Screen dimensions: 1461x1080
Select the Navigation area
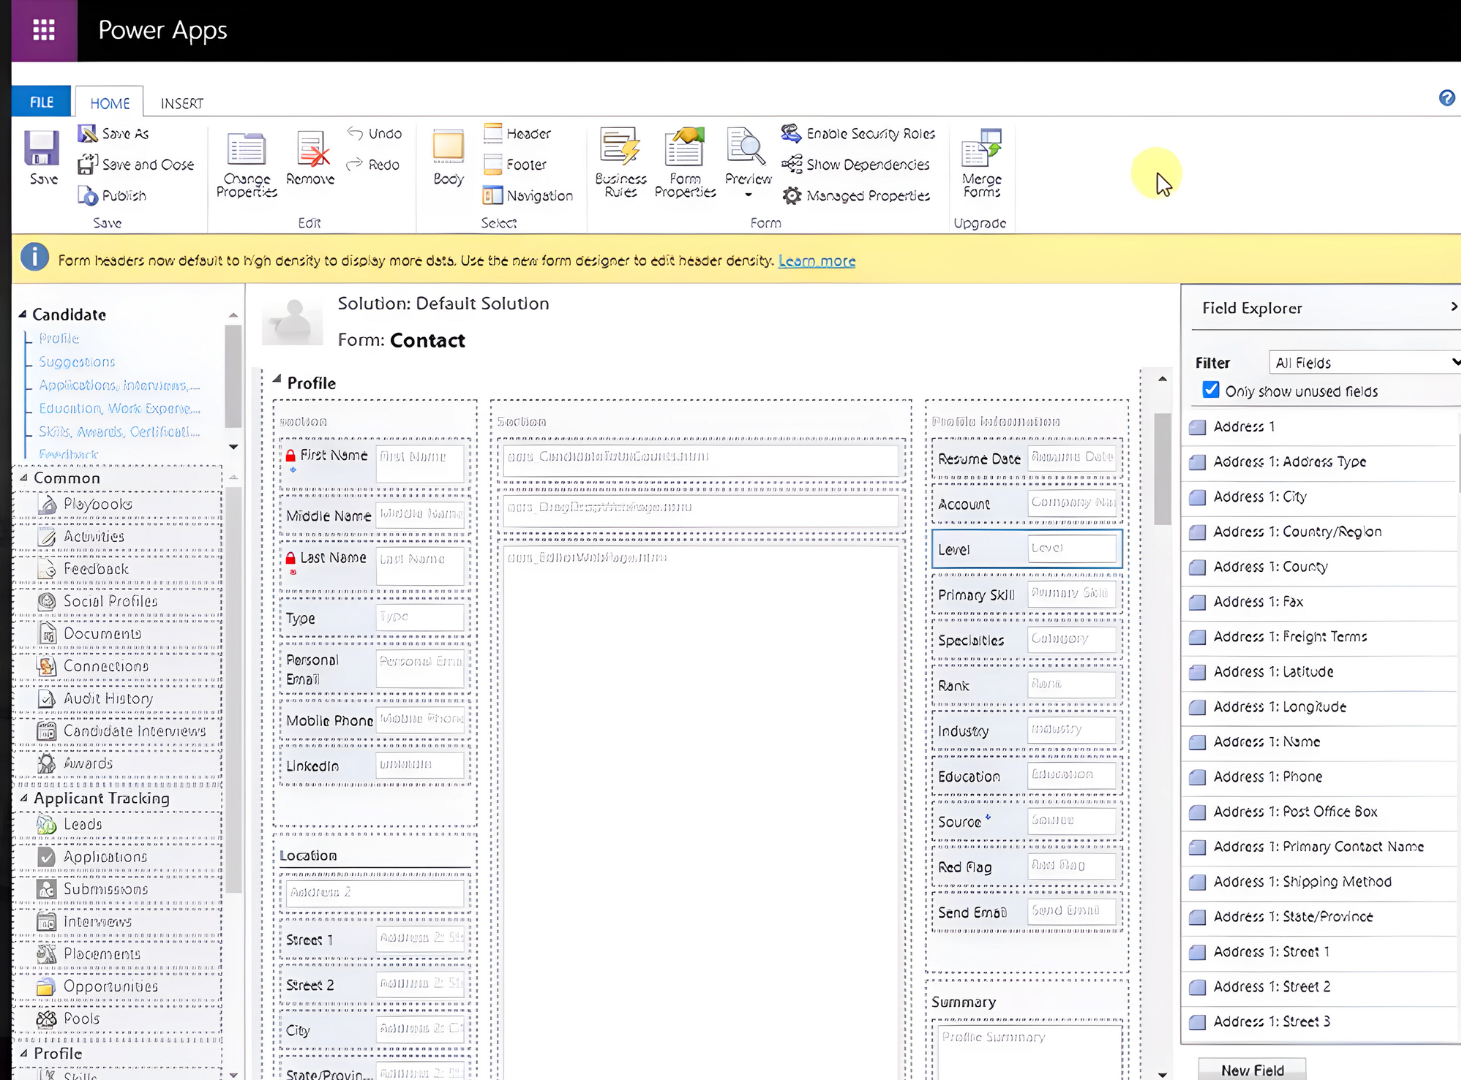coord(528,195)
